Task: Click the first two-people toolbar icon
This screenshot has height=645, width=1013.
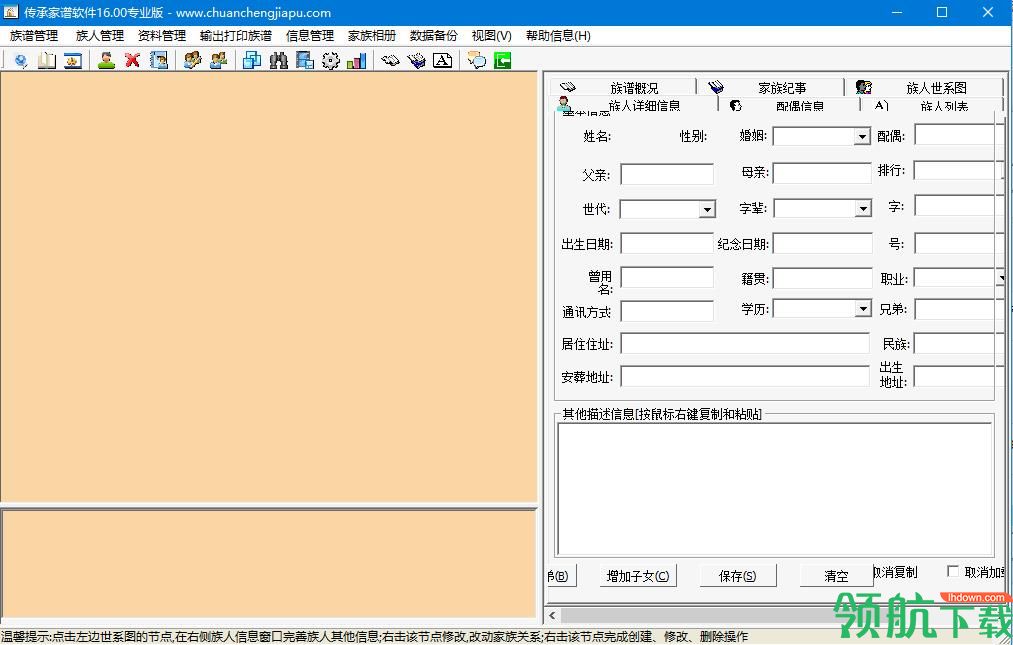Action: pyautogui.click(x=193, y=61)
